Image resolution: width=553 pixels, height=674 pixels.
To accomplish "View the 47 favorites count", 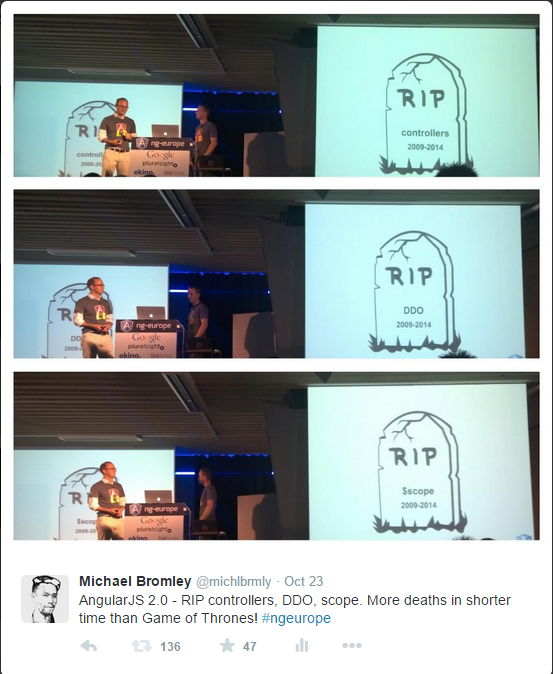I will pos(250,646).
